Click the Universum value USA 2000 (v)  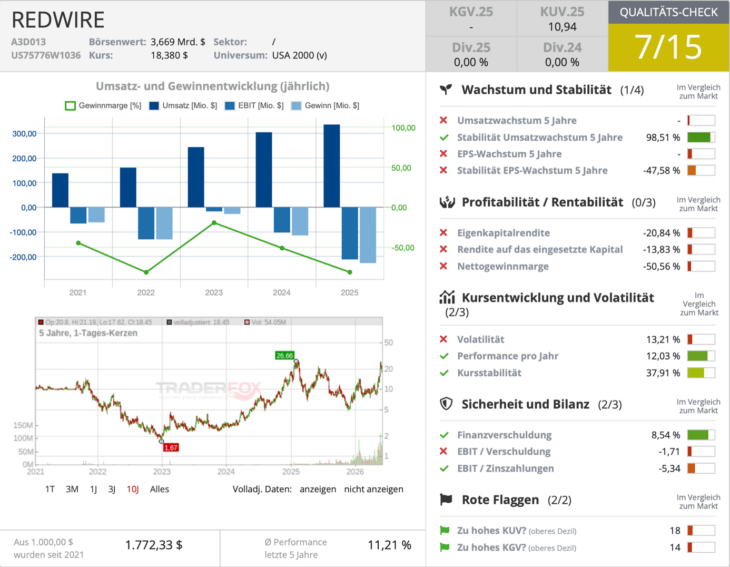click(x=299, y=55)
